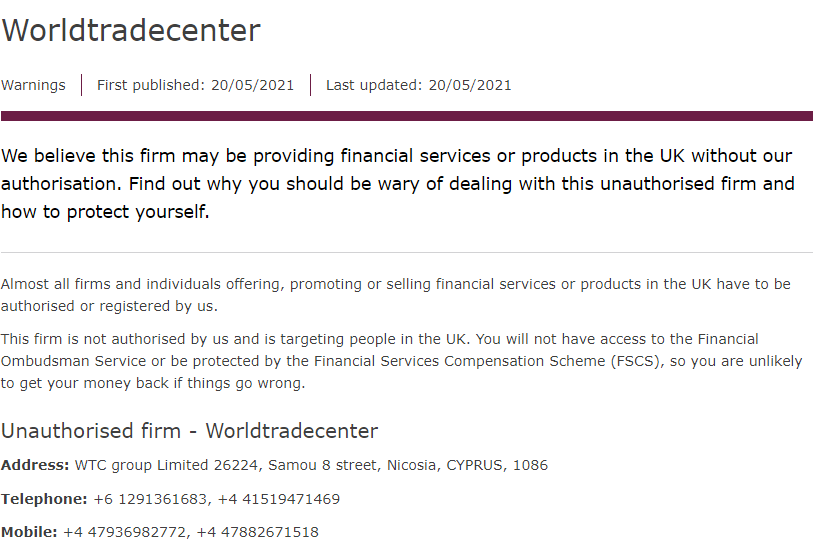835x546 pixels.
Task: Click the 'unauthorised firm' phrase in intro
Action: [677, 184]
